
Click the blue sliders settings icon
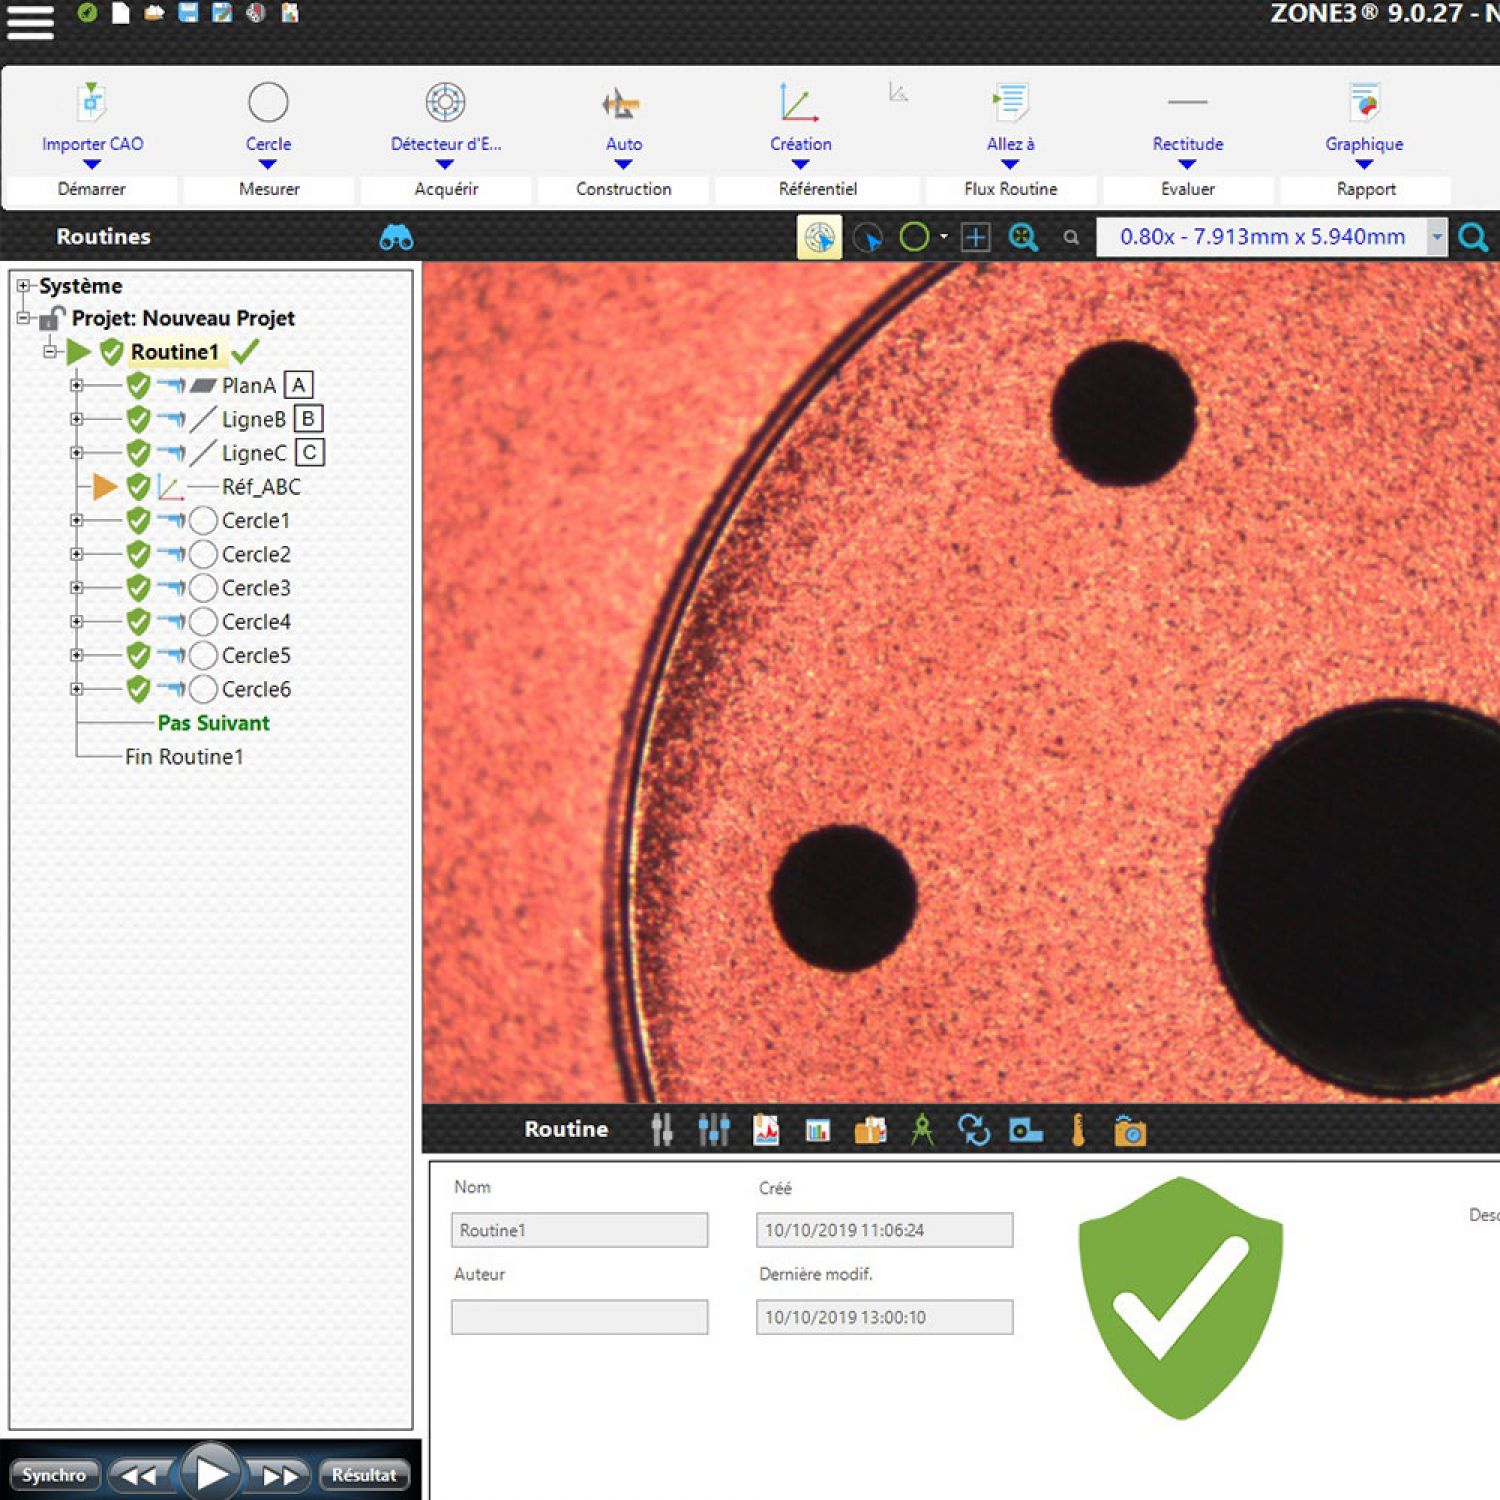point(714,1130)
